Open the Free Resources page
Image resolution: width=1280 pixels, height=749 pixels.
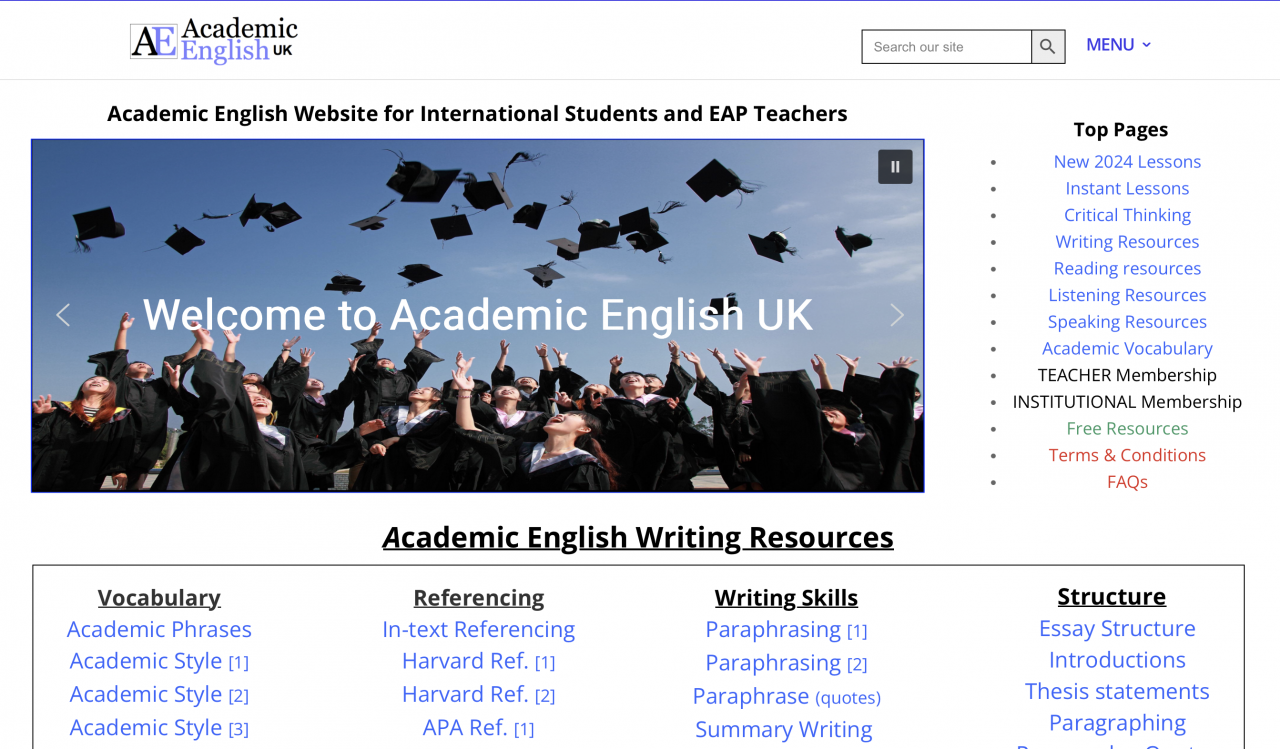click(1127, 428)
